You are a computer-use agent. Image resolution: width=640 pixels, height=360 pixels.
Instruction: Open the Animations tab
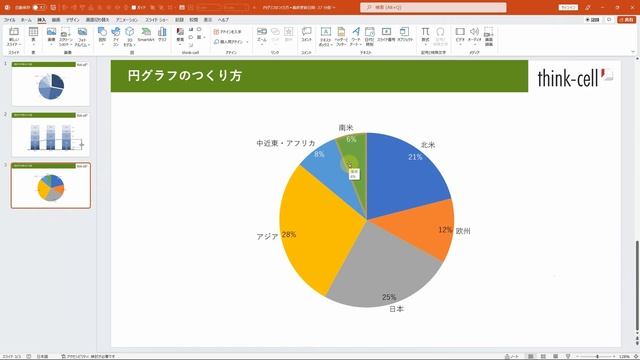(127, 20)
